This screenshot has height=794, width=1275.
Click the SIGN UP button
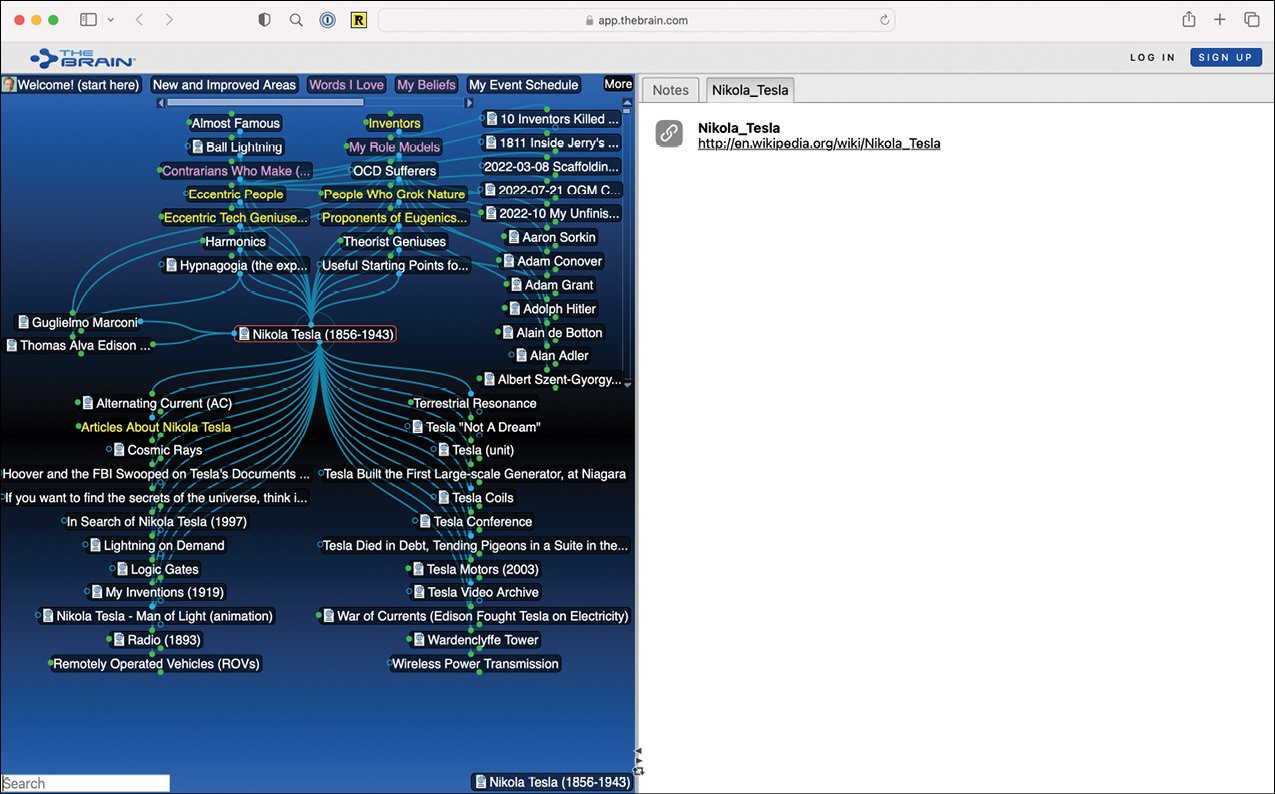(x=1226, y=57)
